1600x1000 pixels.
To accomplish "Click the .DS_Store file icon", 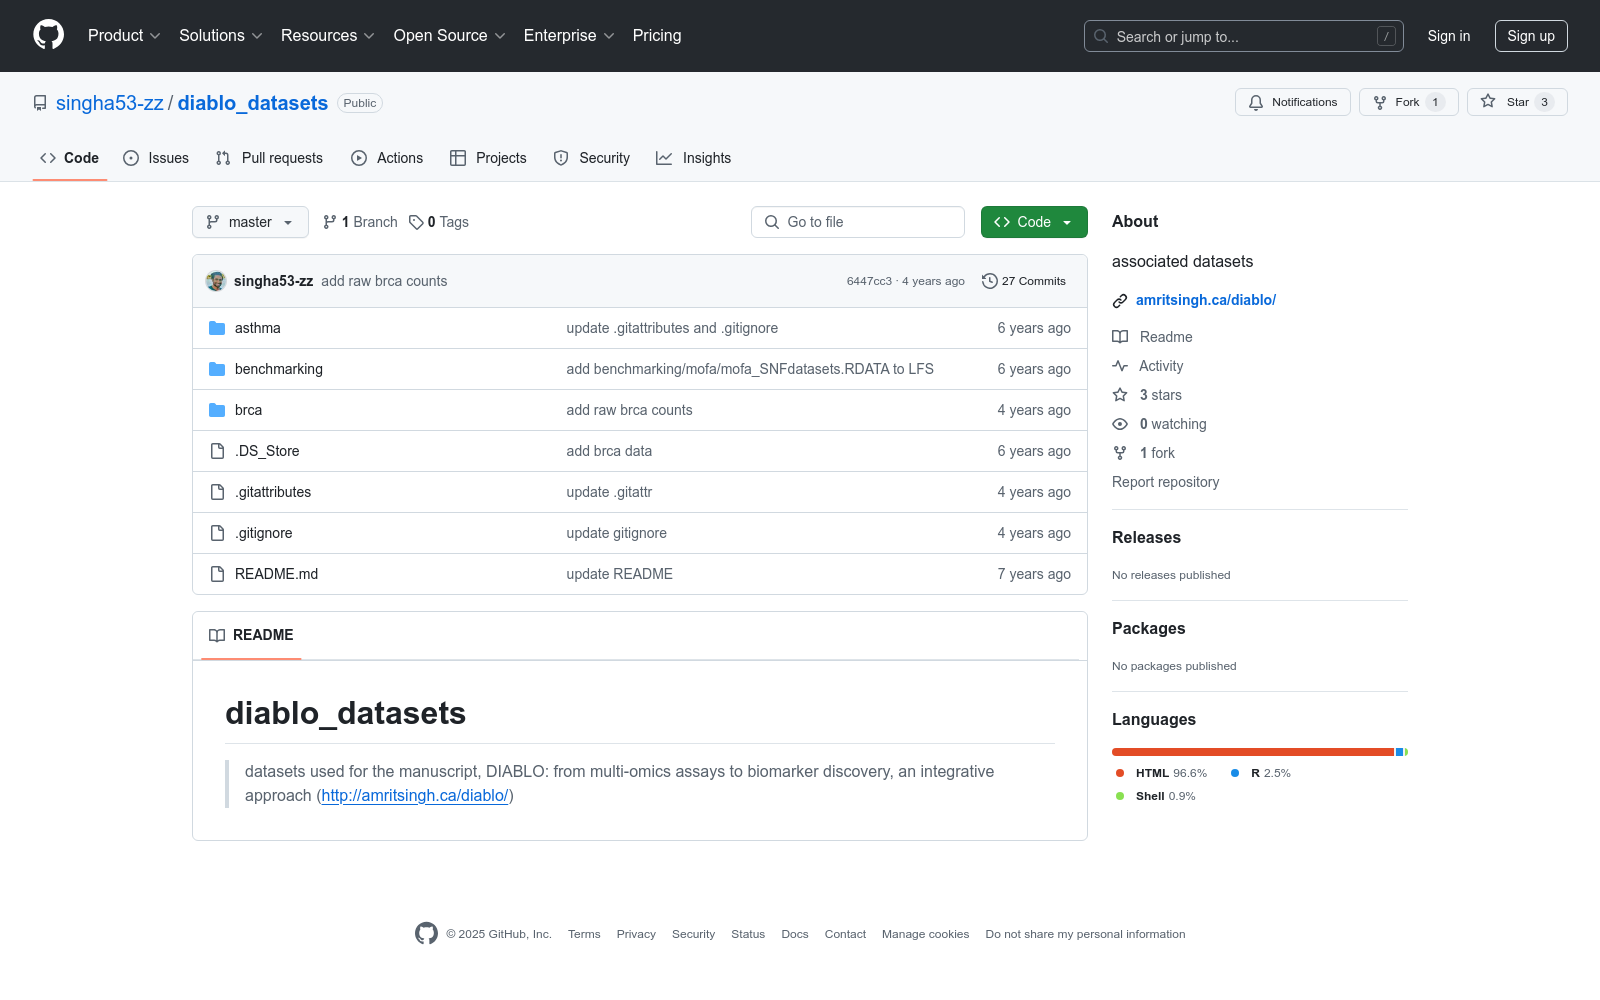I will tap(217, 451).
